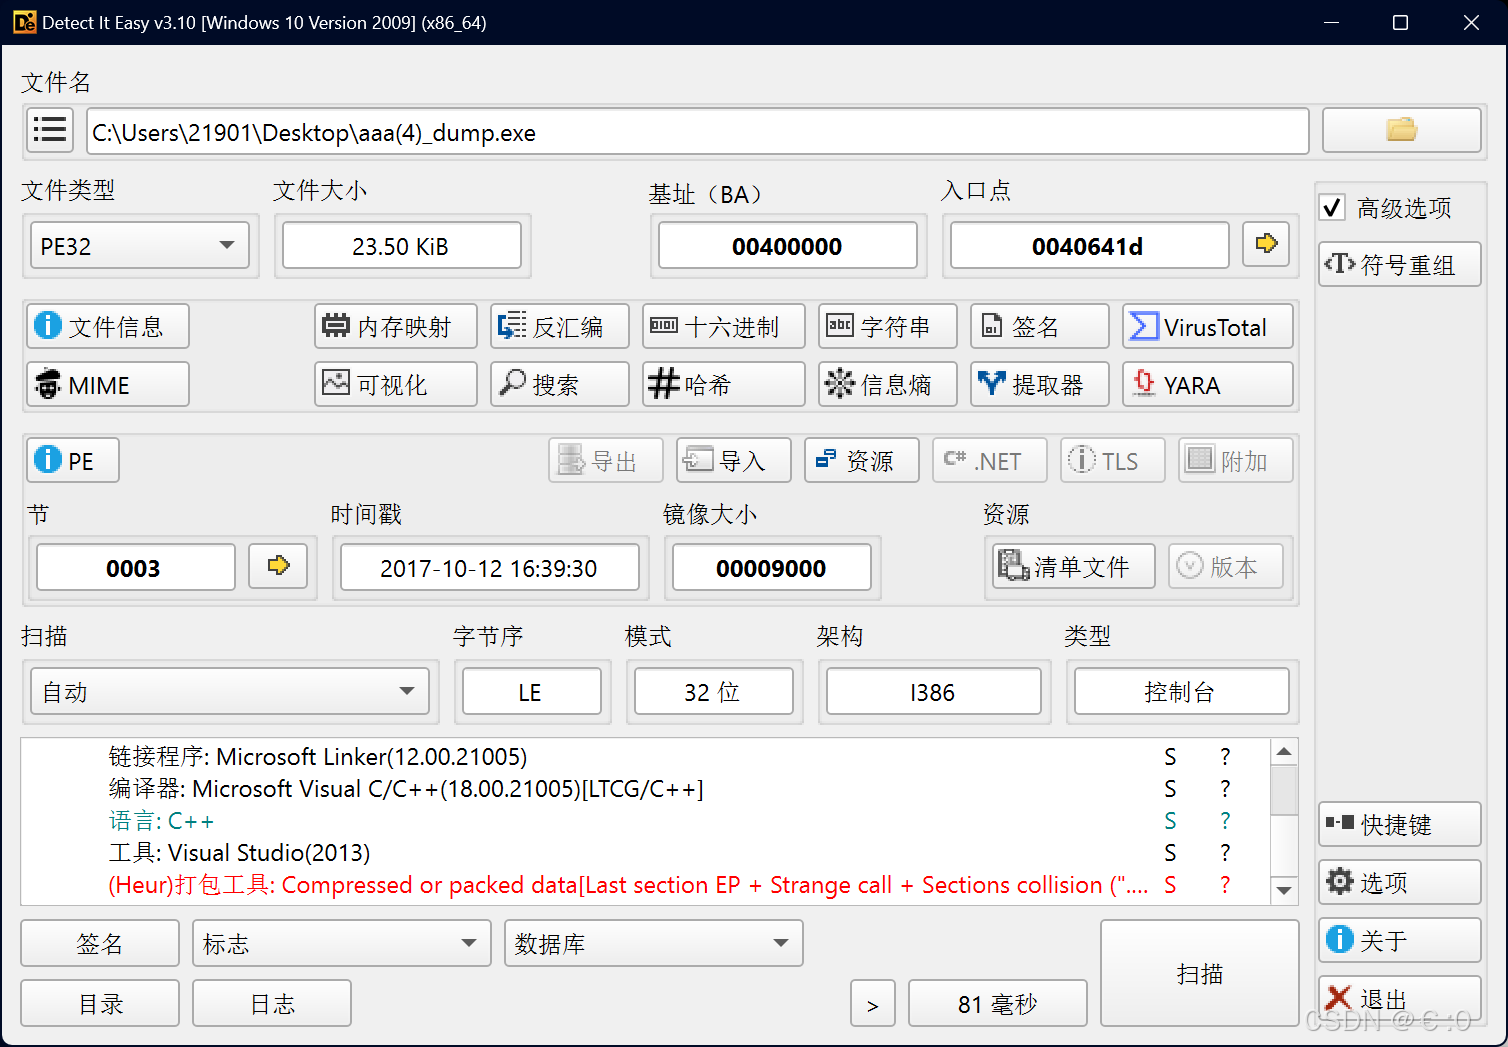View the 清单文件 manifest file
This screenshot has width=1508, height=1047.
1072,566
